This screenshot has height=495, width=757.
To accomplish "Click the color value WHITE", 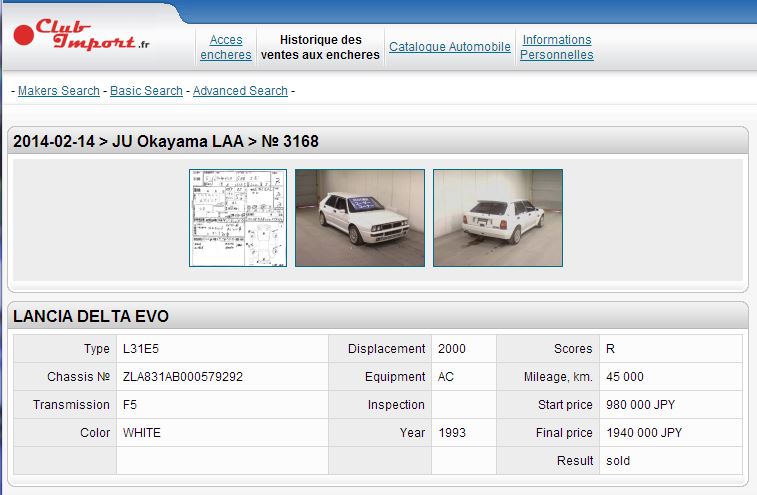I will 142,433.
